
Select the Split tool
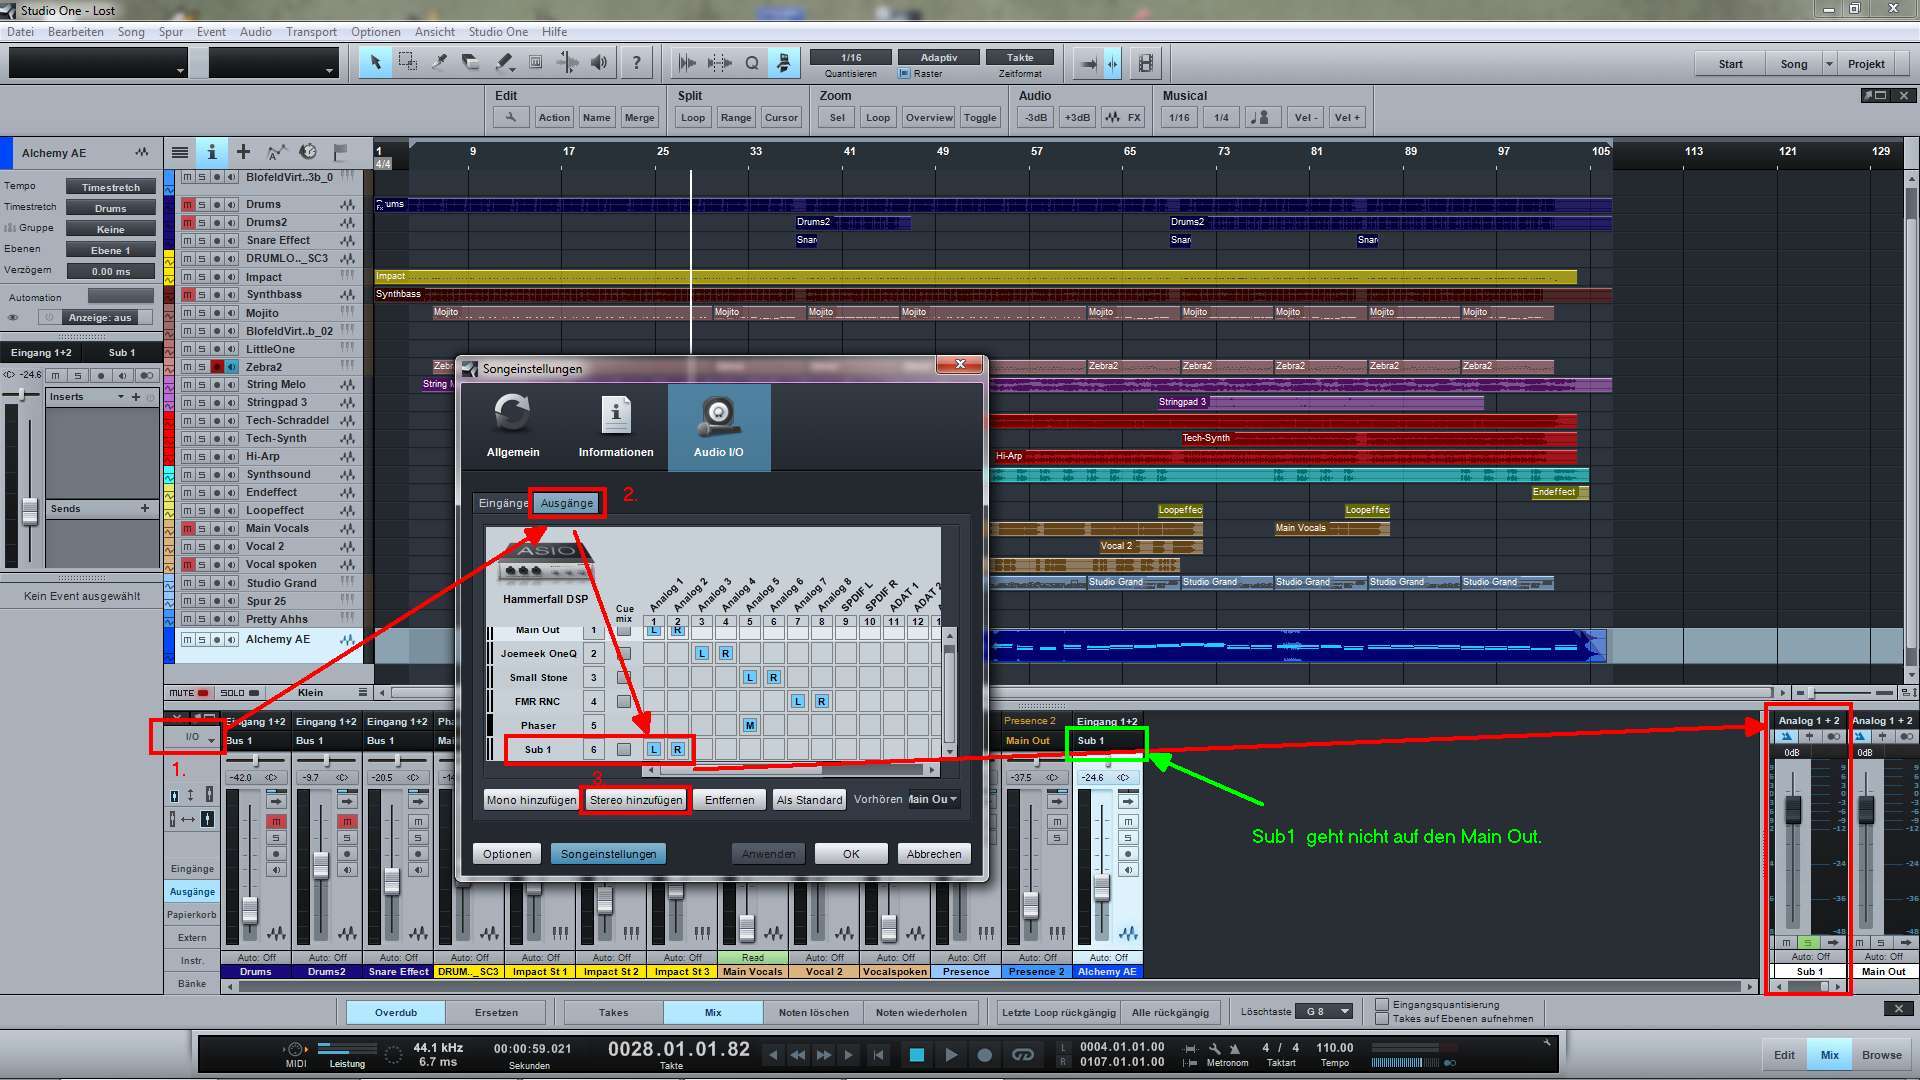(x=440, y=63)
